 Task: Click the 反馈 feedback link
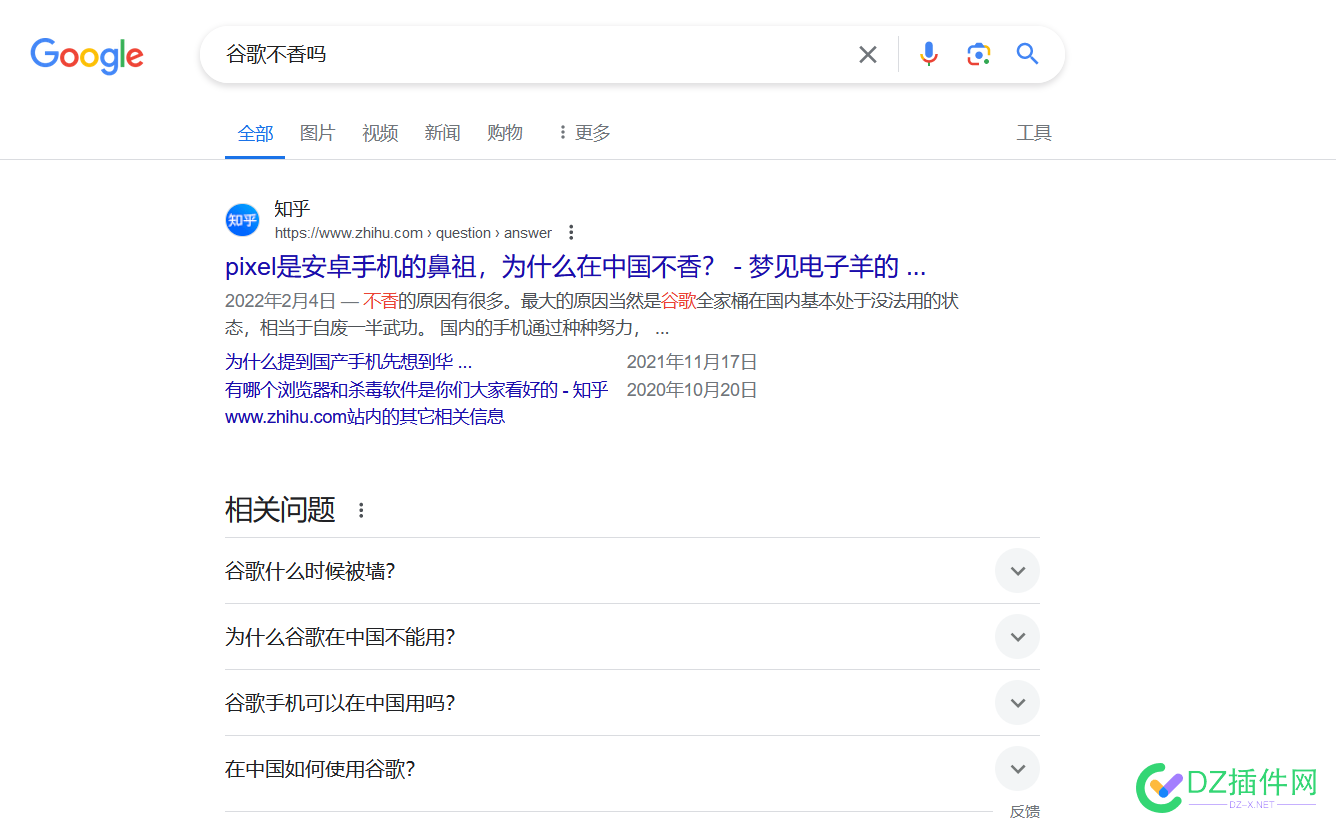pos(1024,812)
